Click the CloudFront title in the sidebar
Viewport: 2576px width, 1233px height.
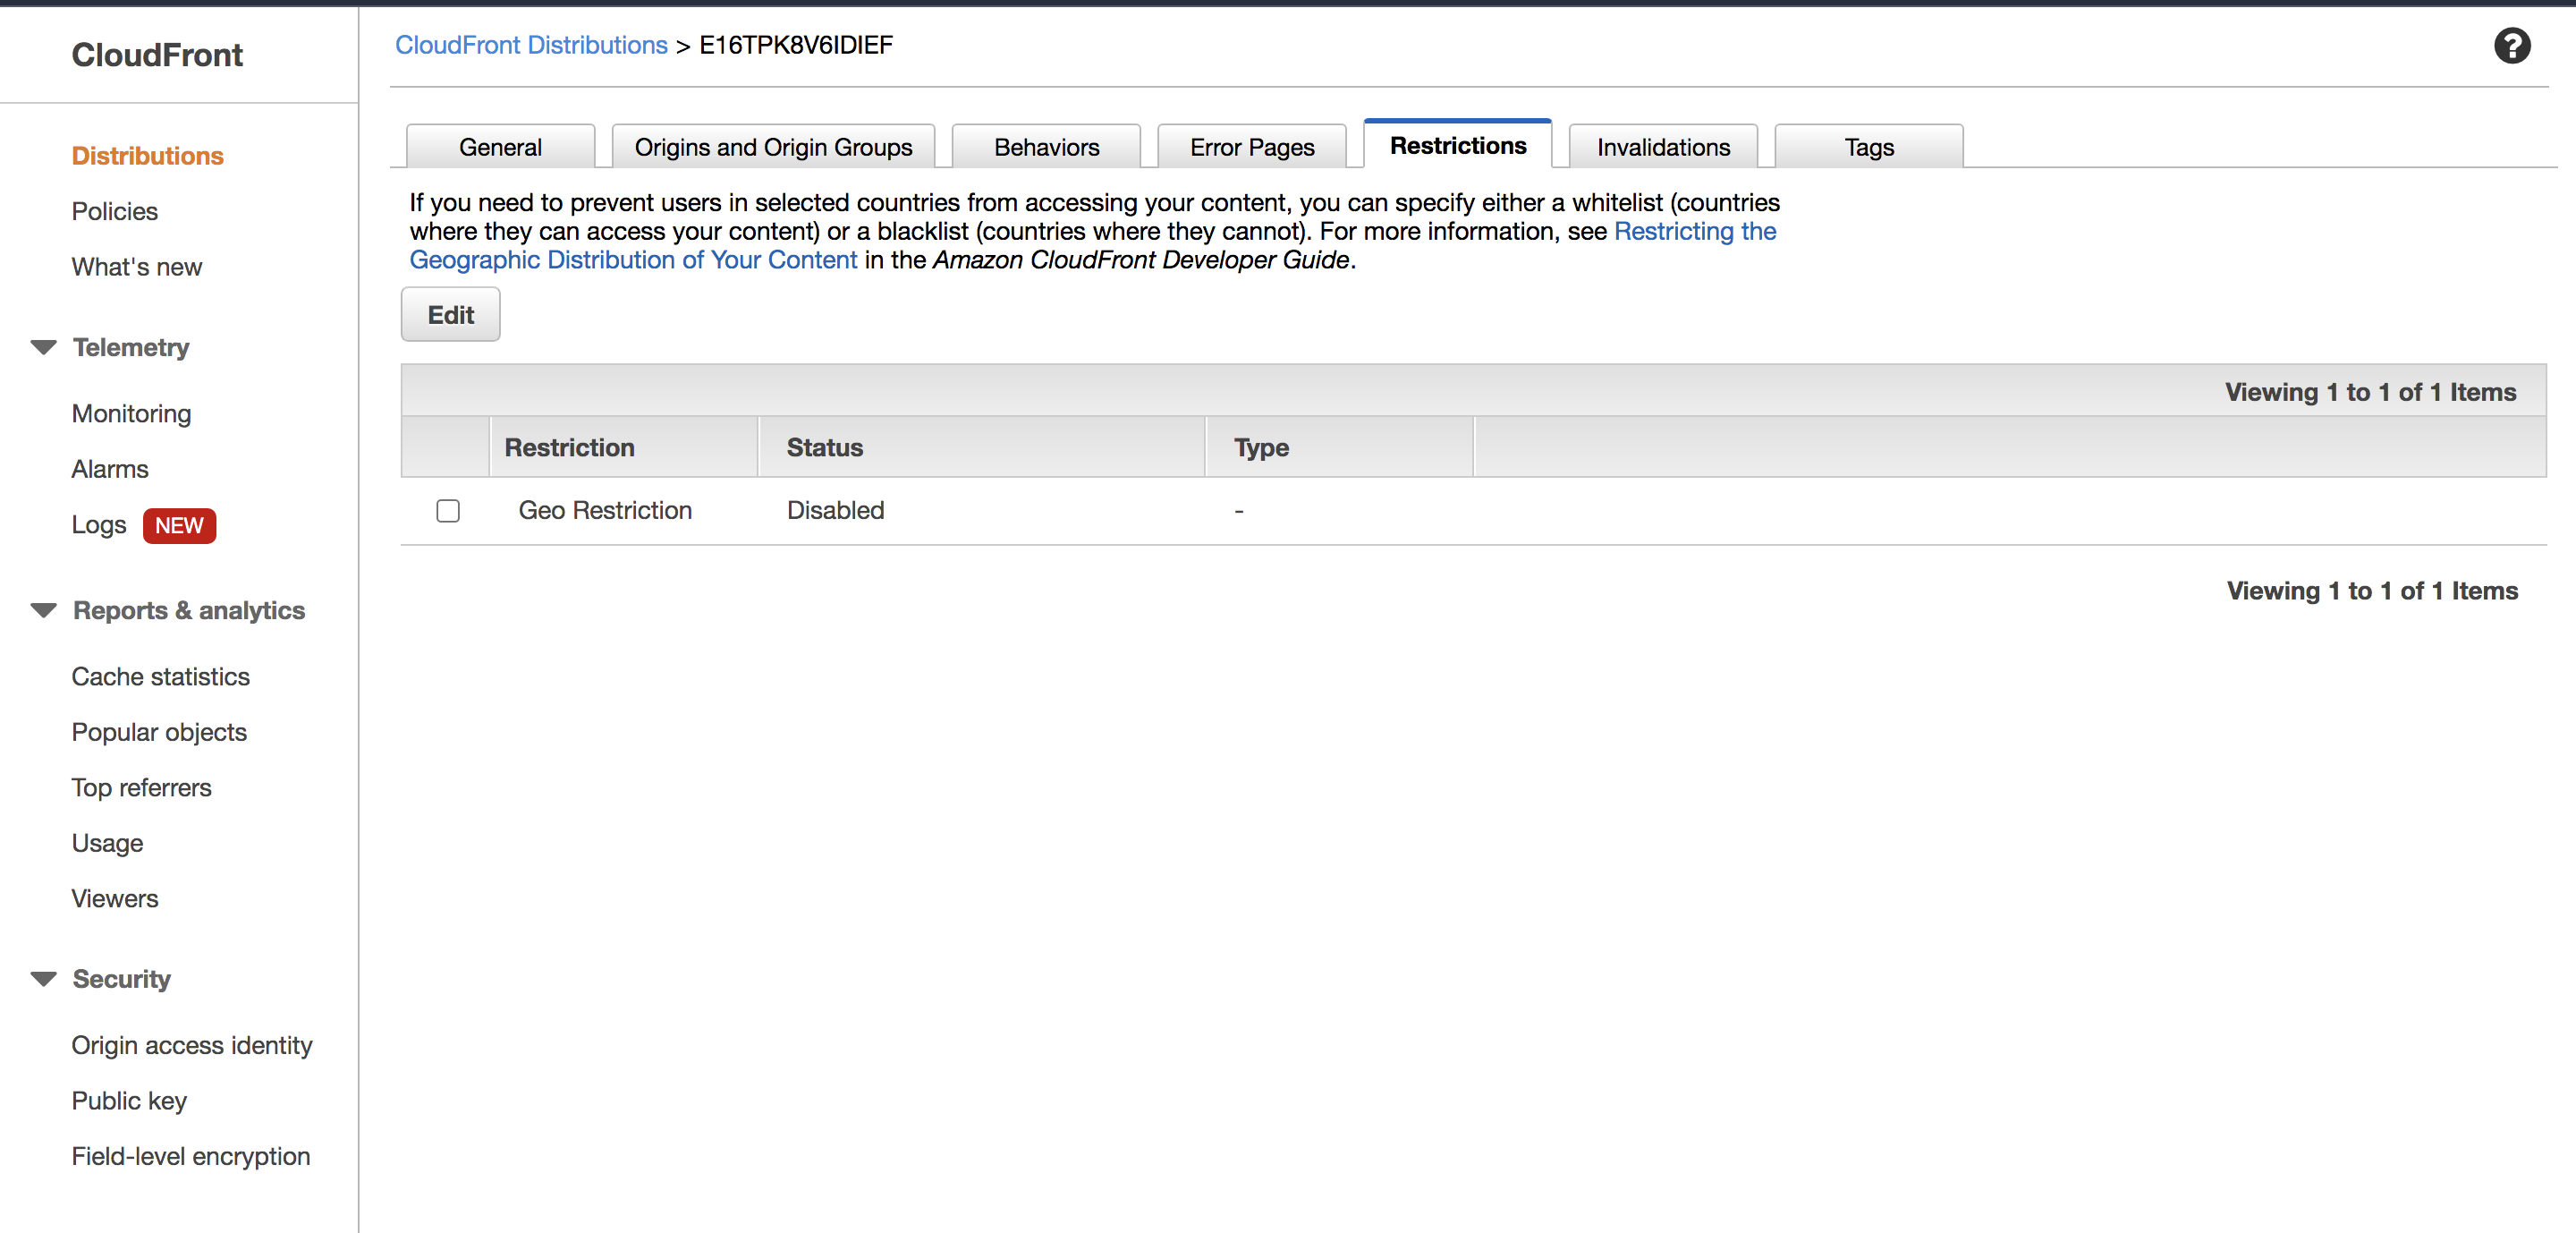157,55
